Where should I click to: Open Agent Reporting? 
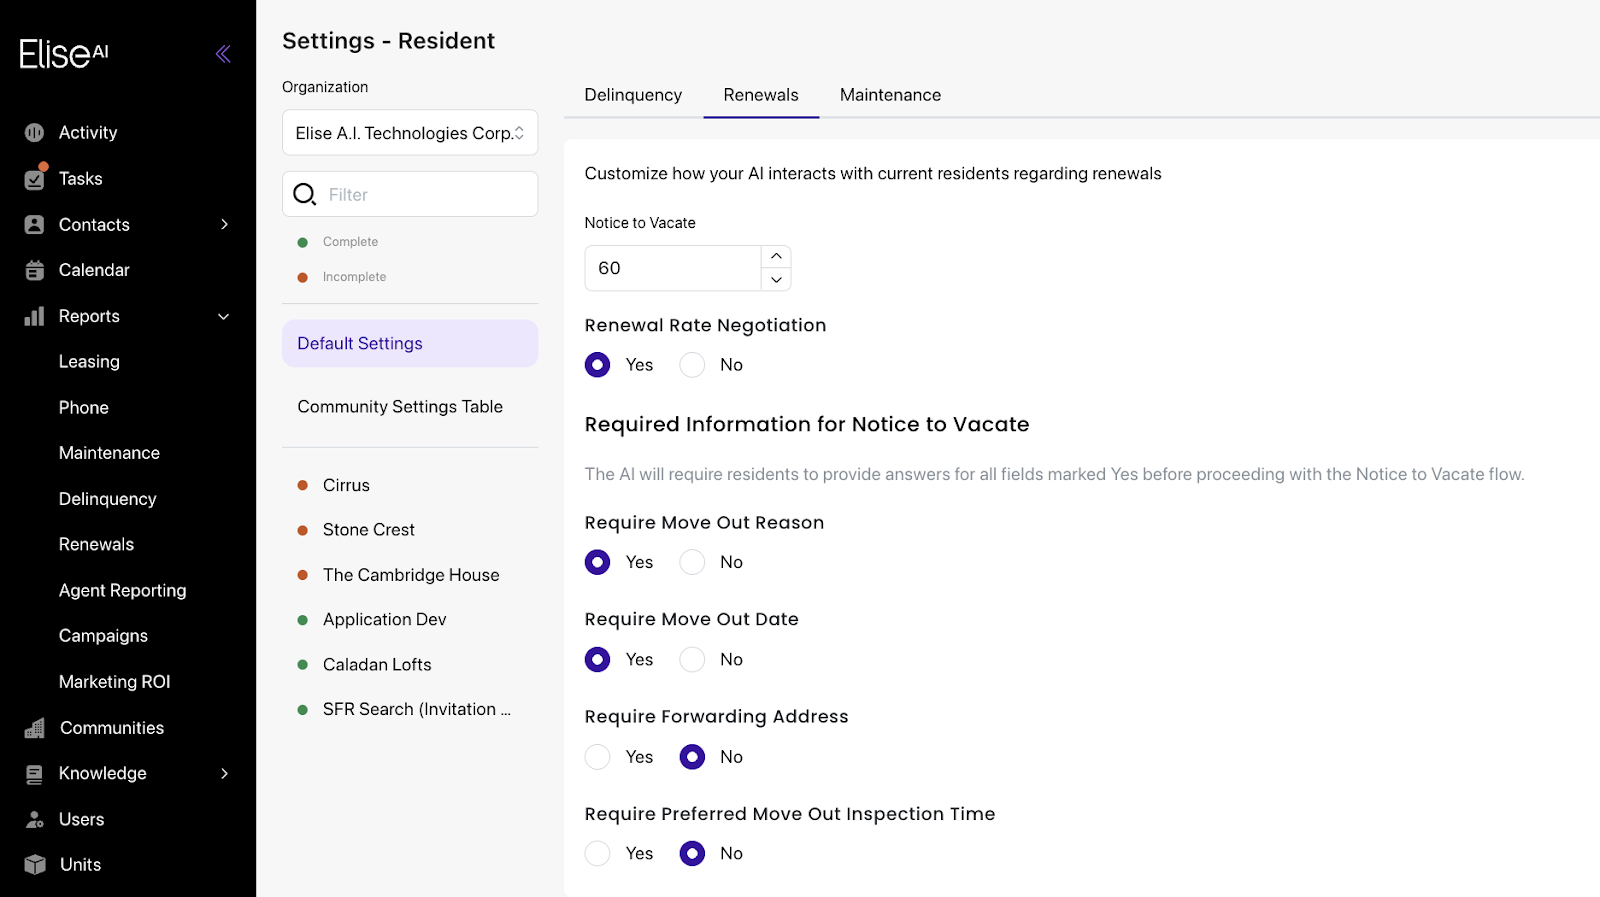tap(123, 590)
